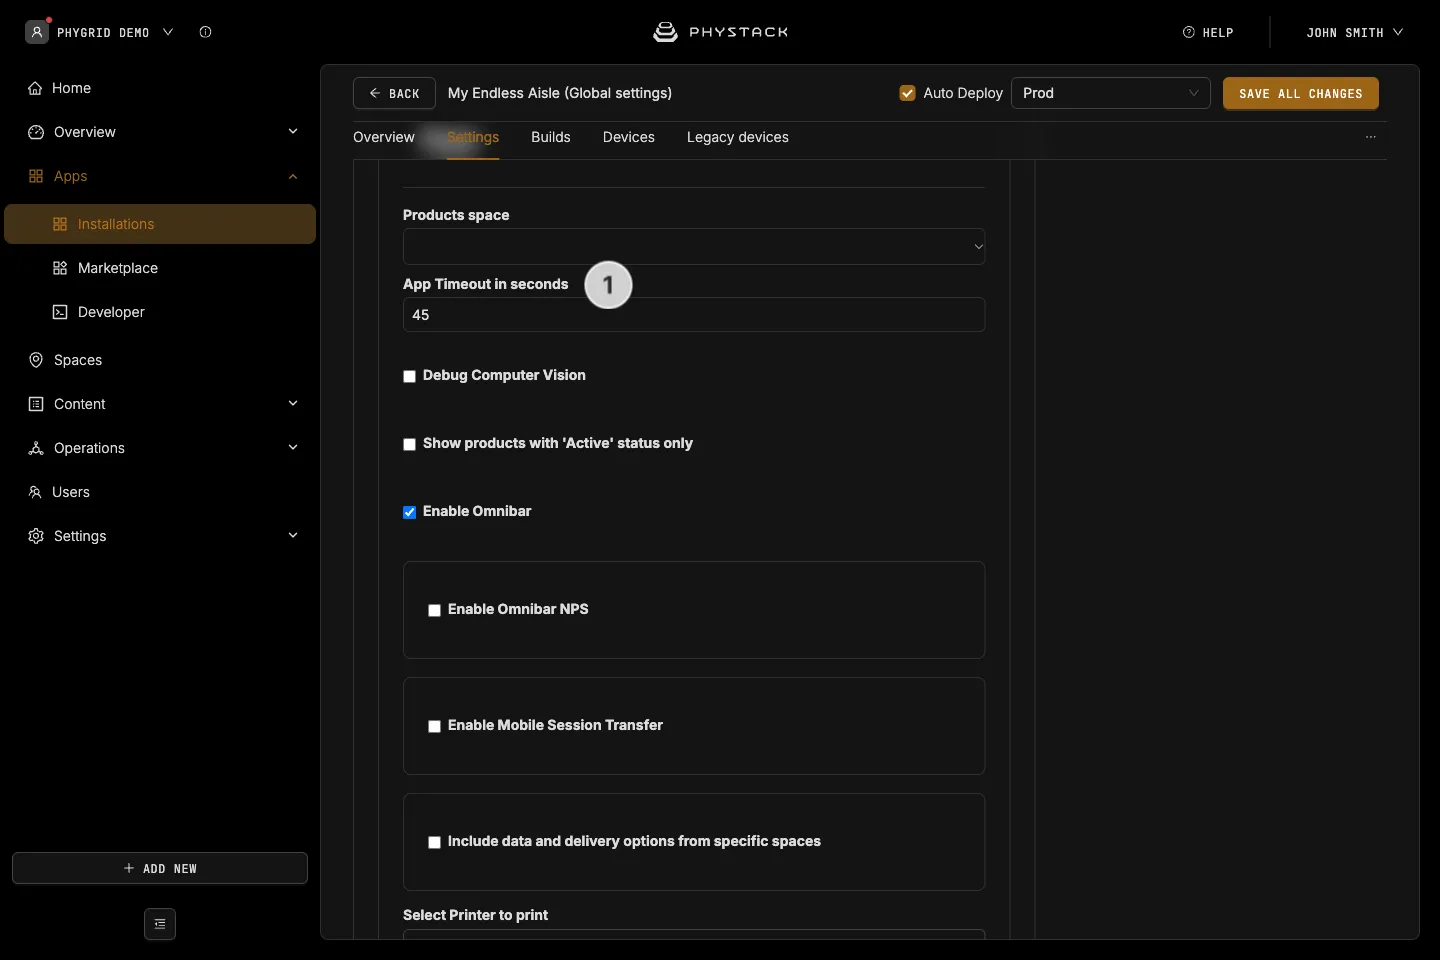Open Installations in the sidebar
Viewport: 1440px width, 960px height.
click(x=160, y=224)
